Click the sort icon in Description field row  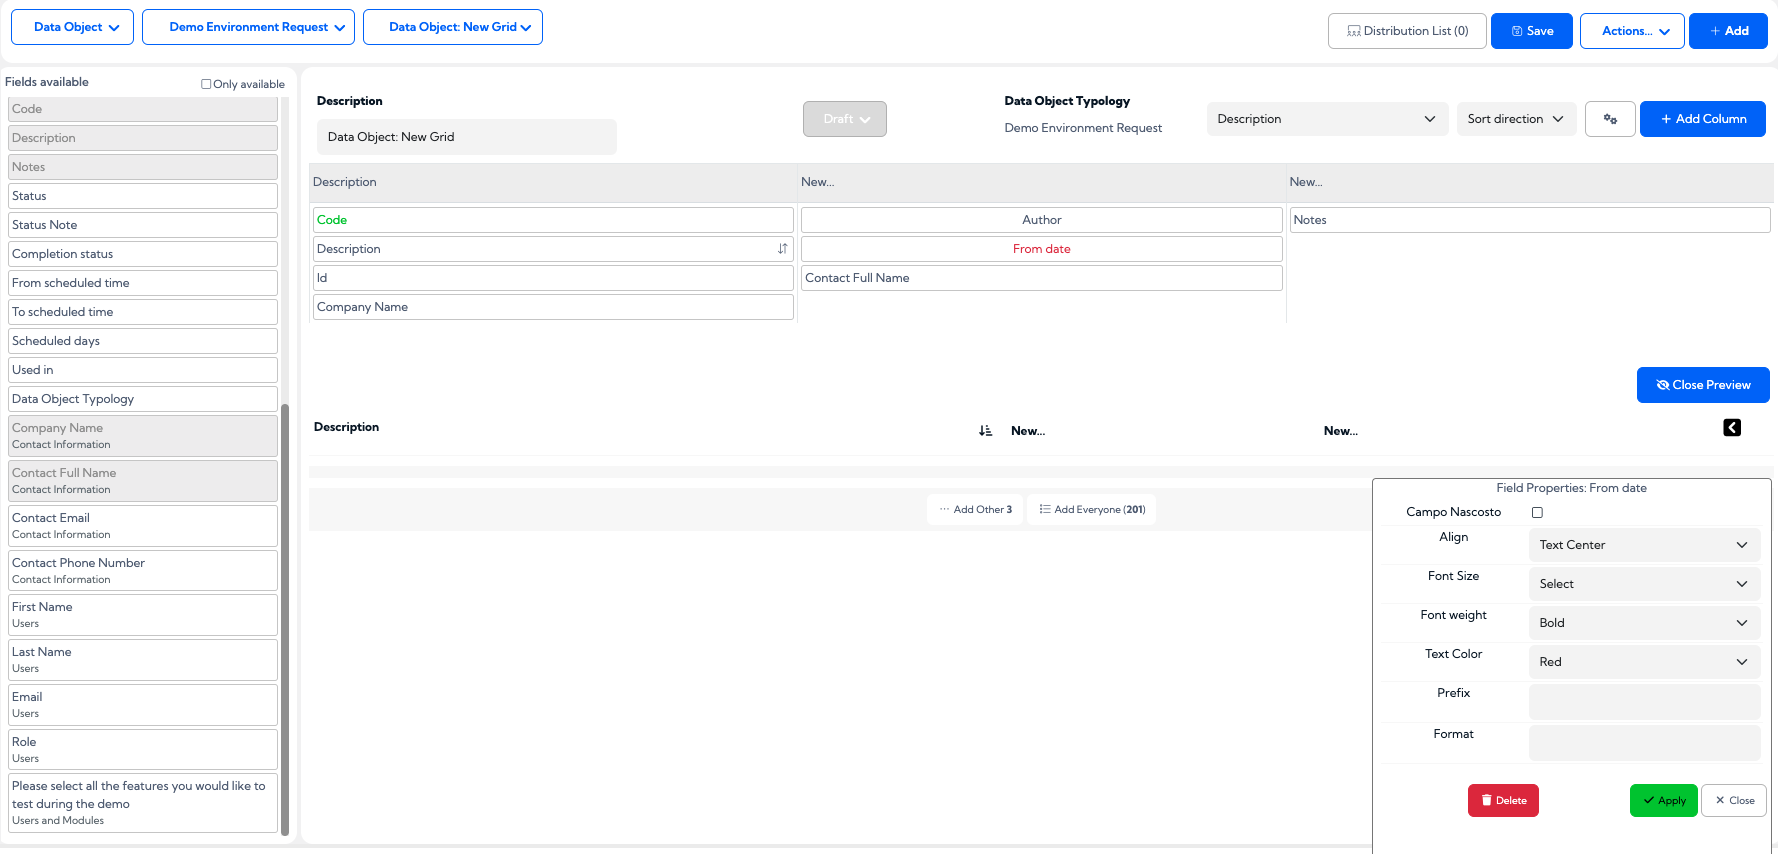(782, 249)
